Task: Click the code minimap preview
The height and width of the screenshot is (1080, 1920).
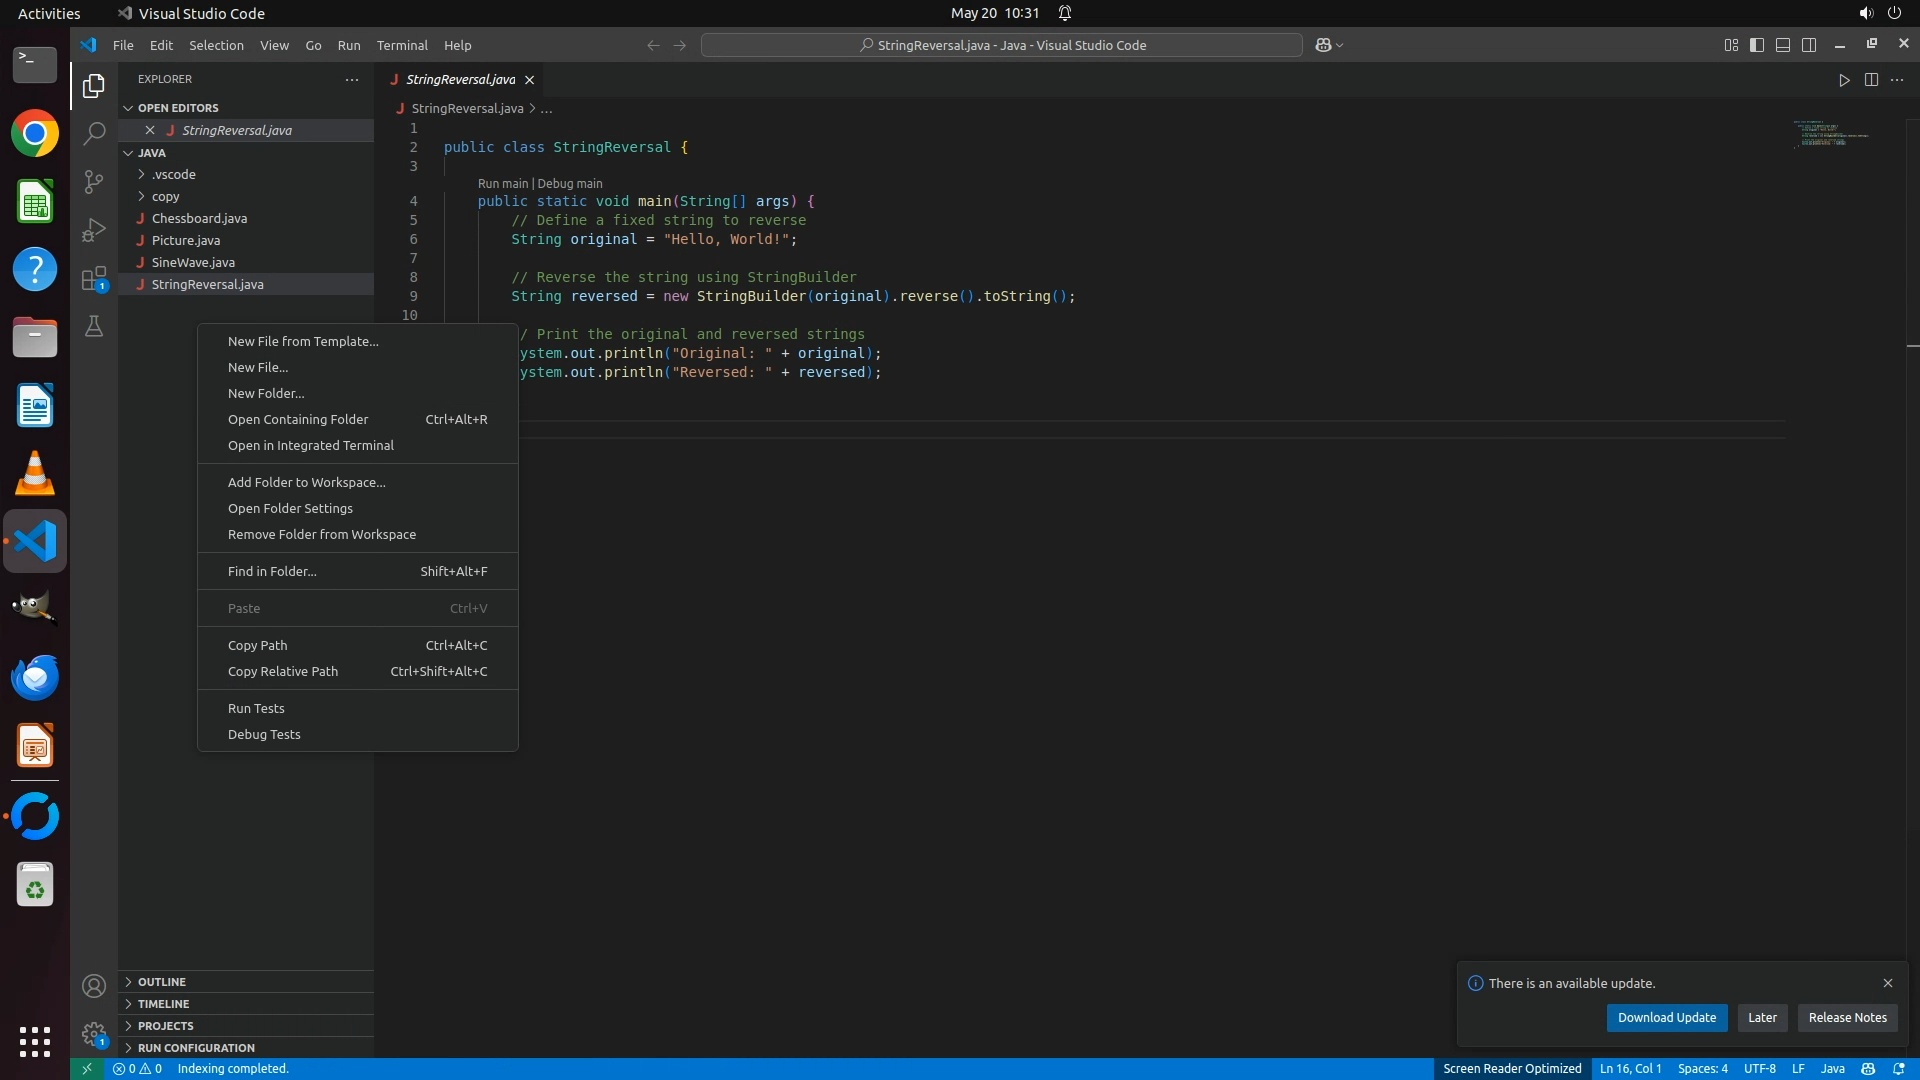Action: click(x=1830, y=134)
